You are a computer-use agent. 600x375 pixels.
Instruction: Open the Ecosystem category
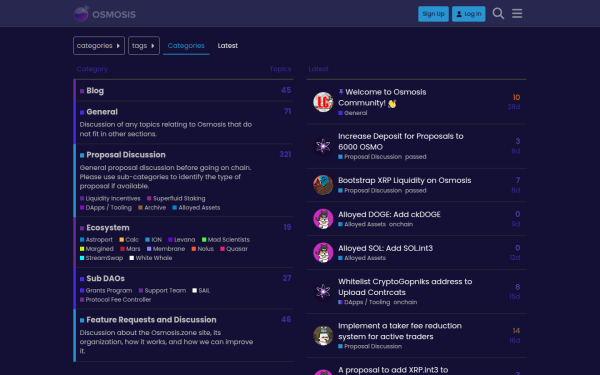pos(108,228)
